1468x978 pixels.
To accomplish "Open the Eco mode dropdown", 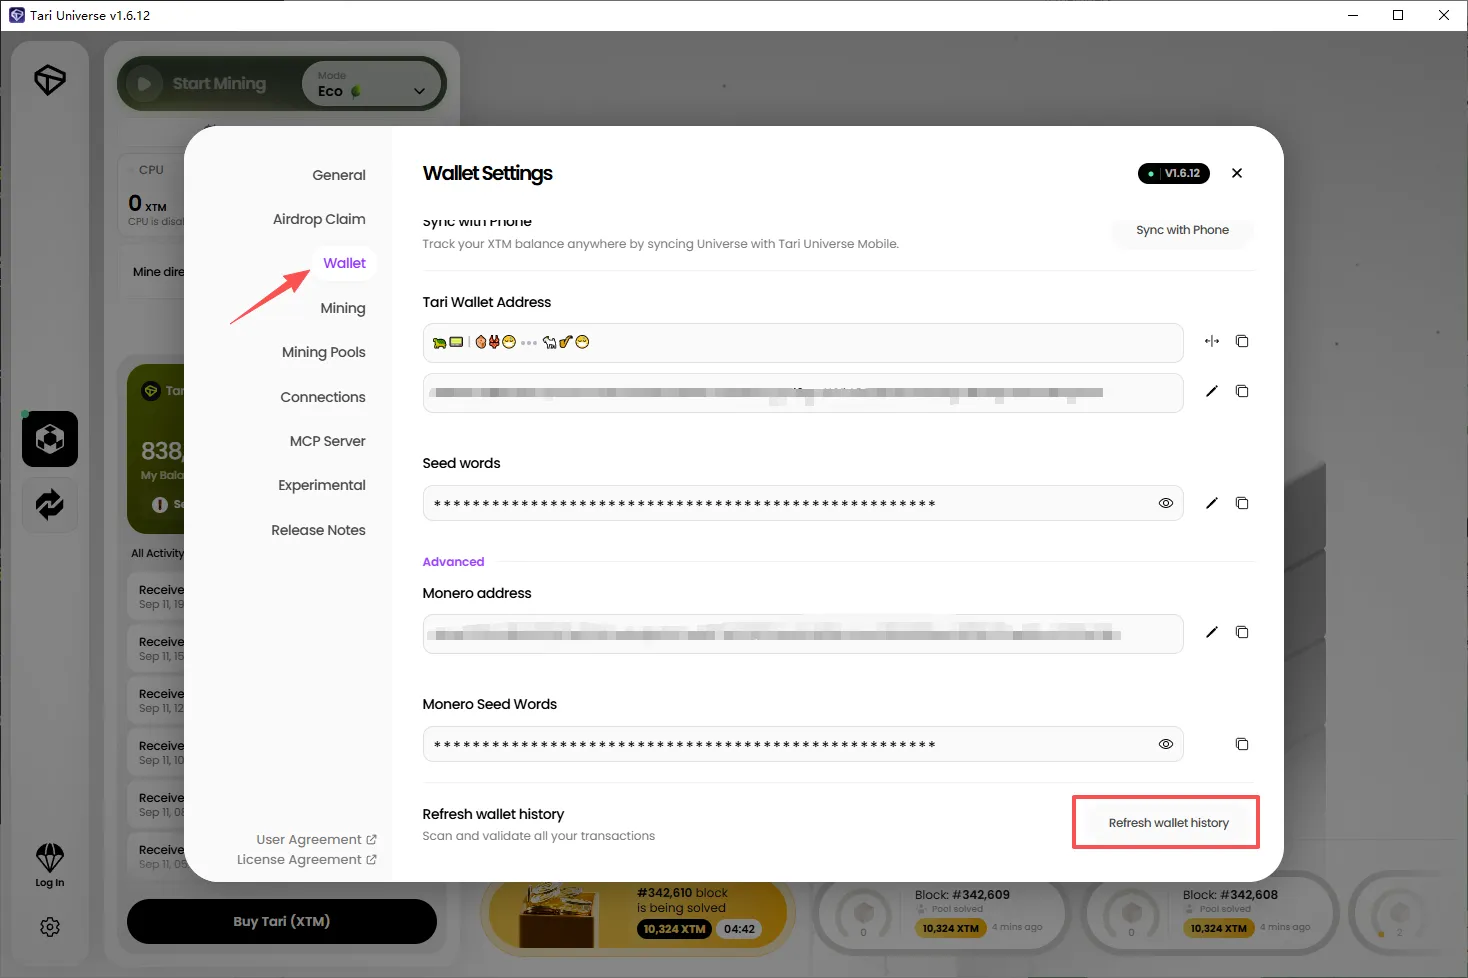I will tap(372, 84).
